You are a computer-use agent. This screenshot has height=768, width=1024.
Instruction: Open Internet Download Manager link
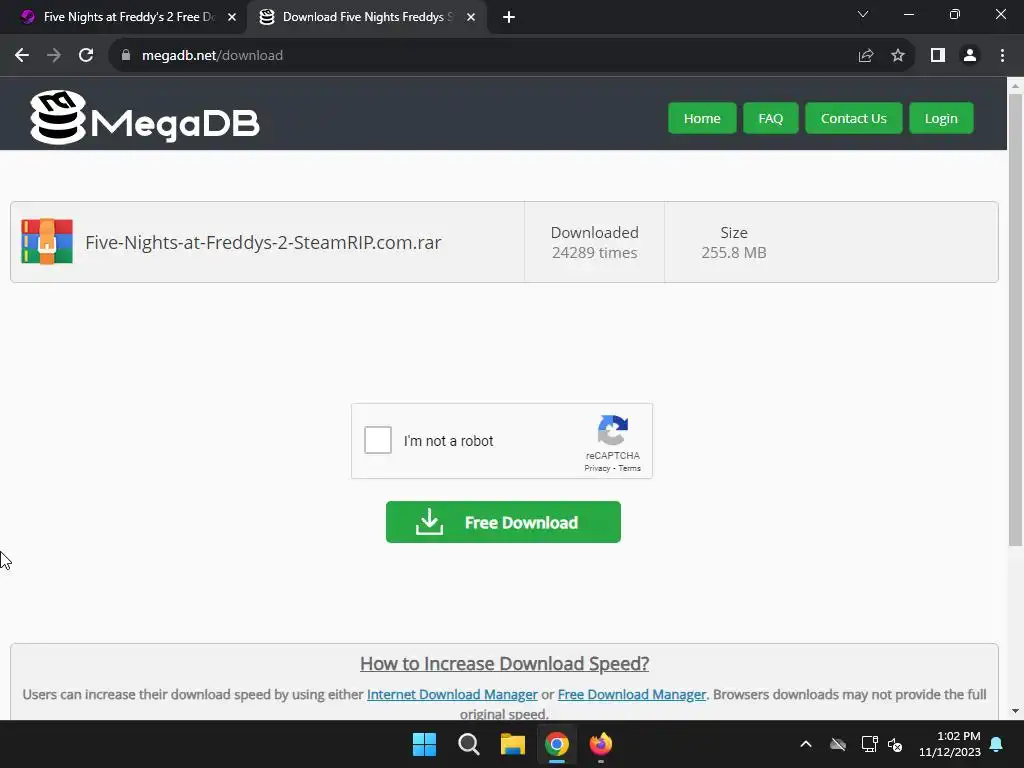click(x=452, y=694)
